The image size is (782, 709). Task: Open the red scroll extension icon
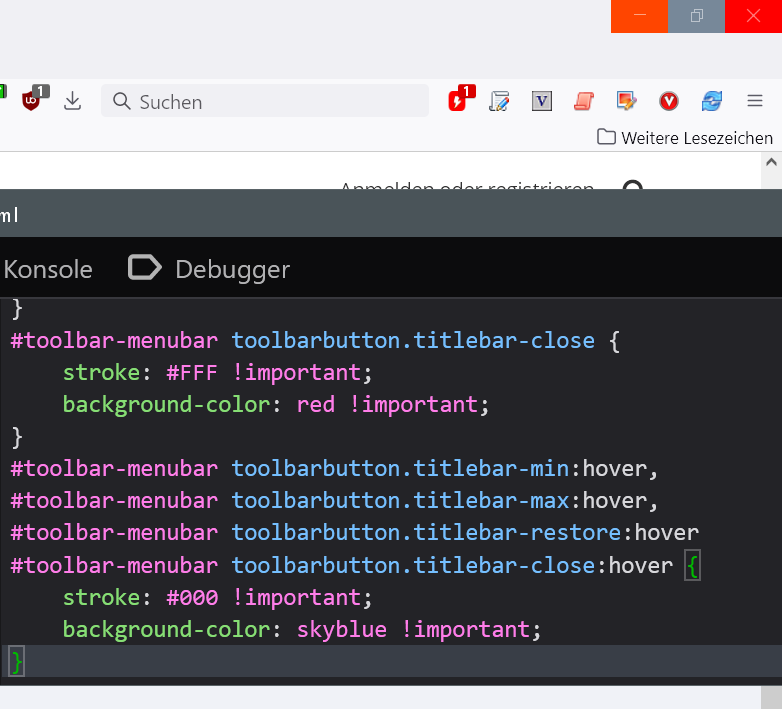coord(584,101)
